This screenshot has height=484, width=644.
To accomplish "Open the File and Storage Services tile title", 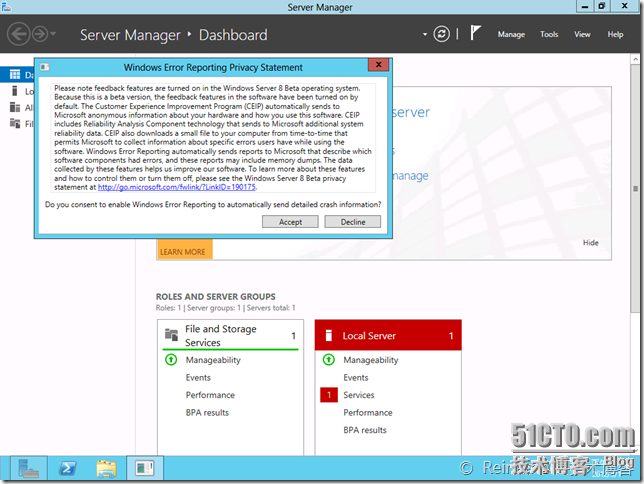I will (221, 336).
